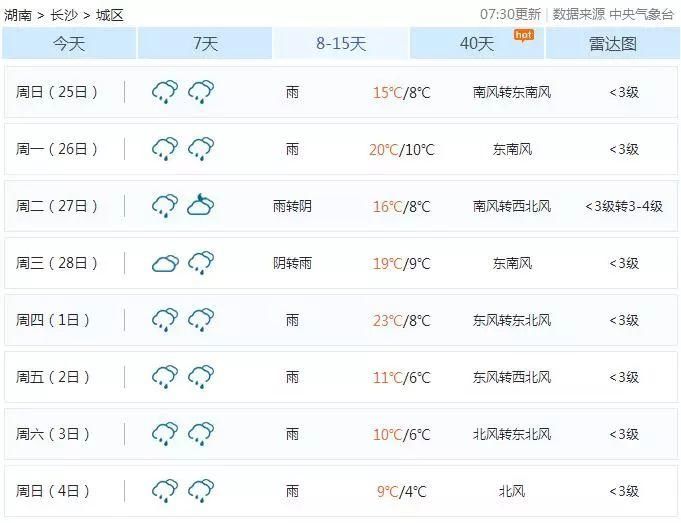Open the 雷达图 radar tab
The height and width of the screenshot is (523, 681).
tap(613, 44)
